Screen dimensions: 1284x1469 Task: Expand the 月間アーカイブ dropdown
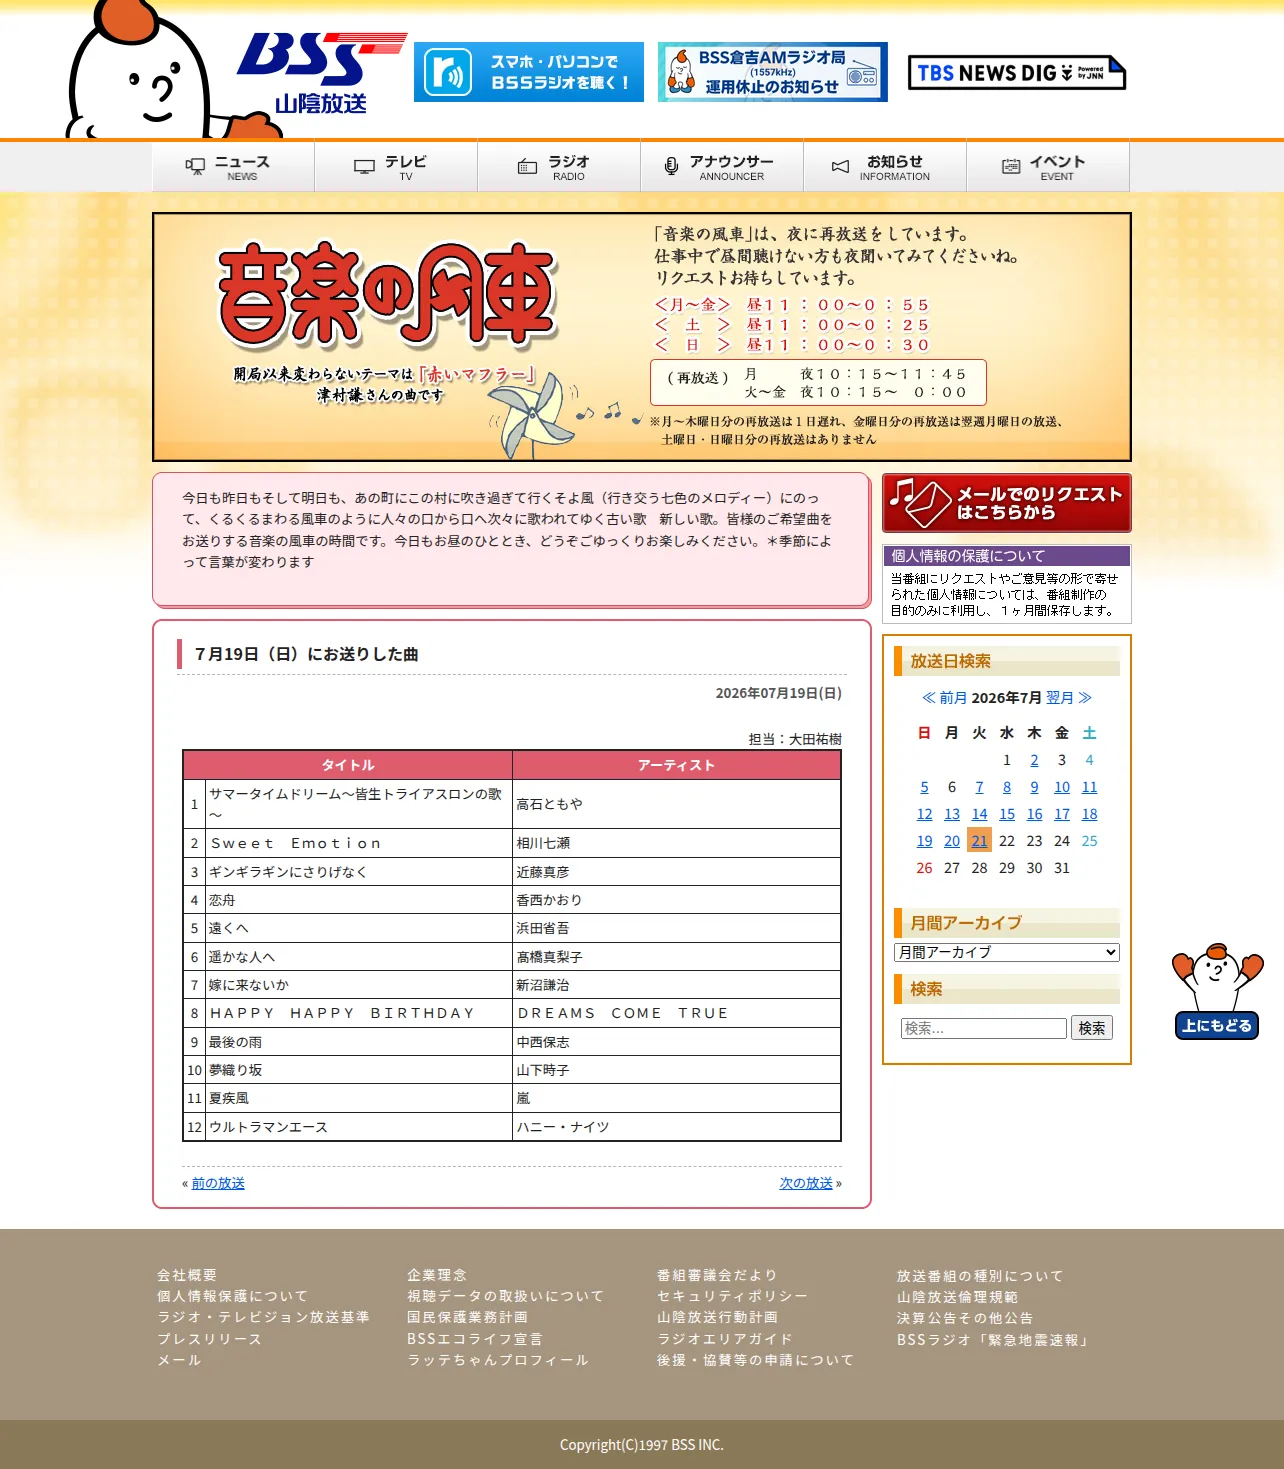point(1007,952)
